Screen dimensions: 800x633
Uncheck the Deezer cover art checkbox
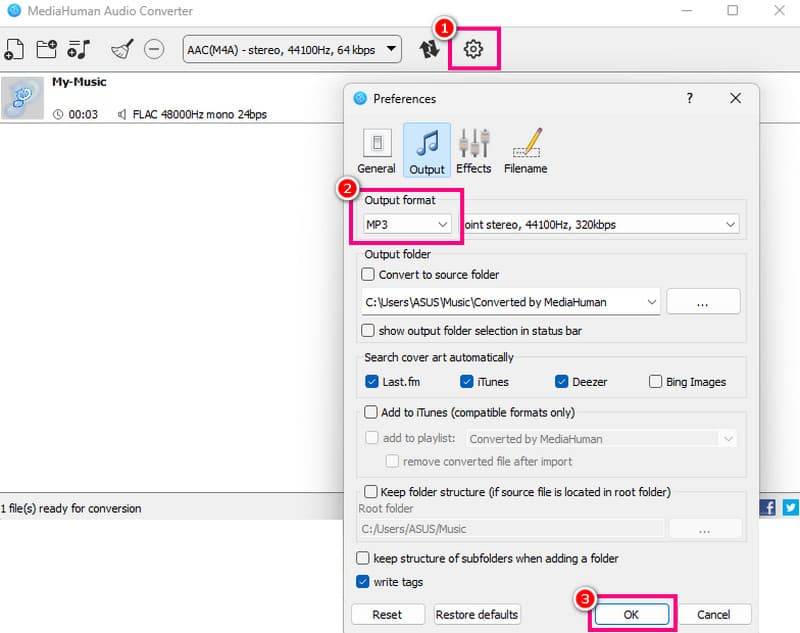[x=561, y=382]
